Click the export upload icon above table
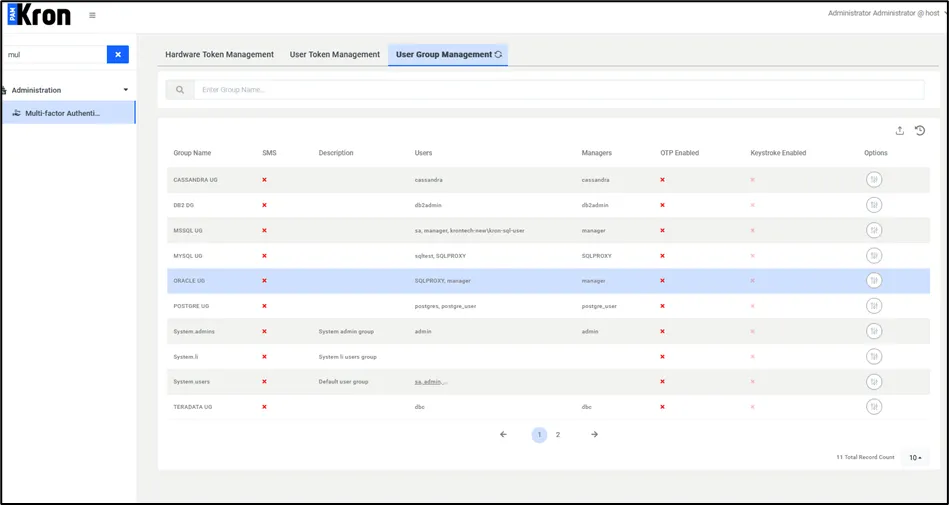 (899, 130)
